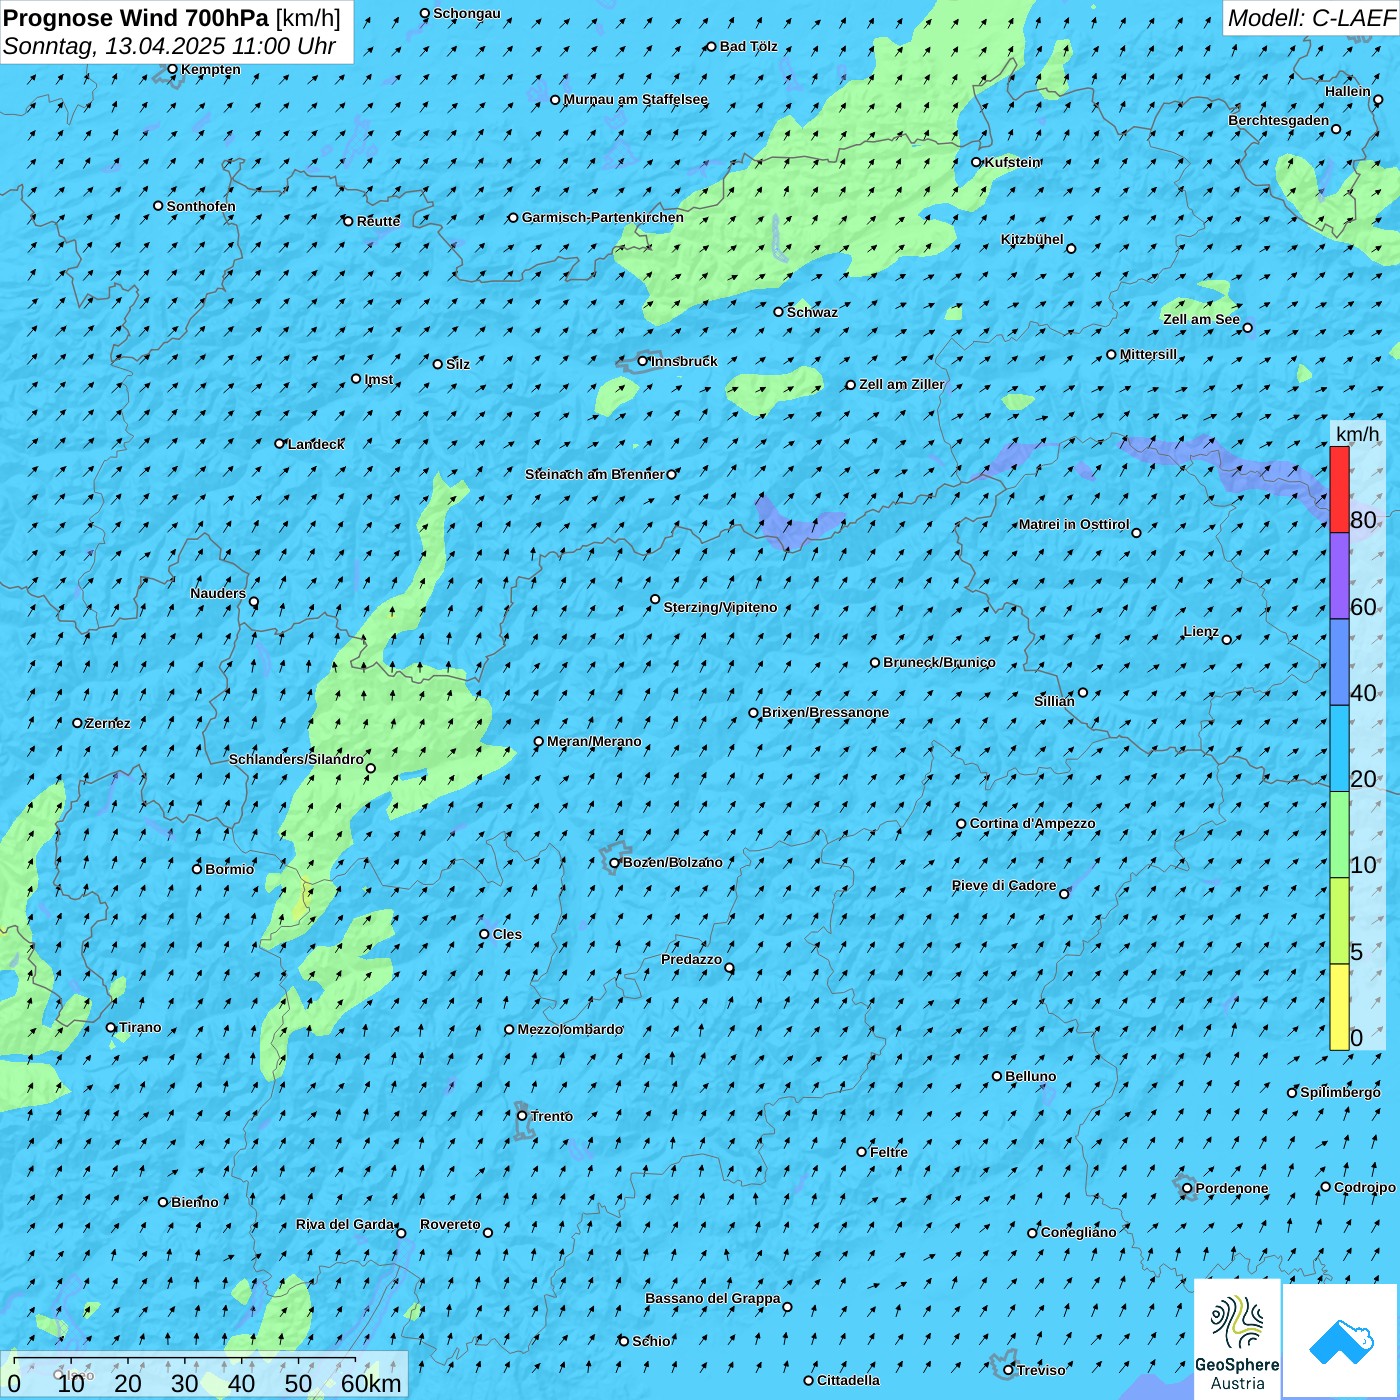The height and width of the screenshot is (1400, 1400).
Task: Click the 'Berchtesgaden' label
Action: [x=1279, y=120]
